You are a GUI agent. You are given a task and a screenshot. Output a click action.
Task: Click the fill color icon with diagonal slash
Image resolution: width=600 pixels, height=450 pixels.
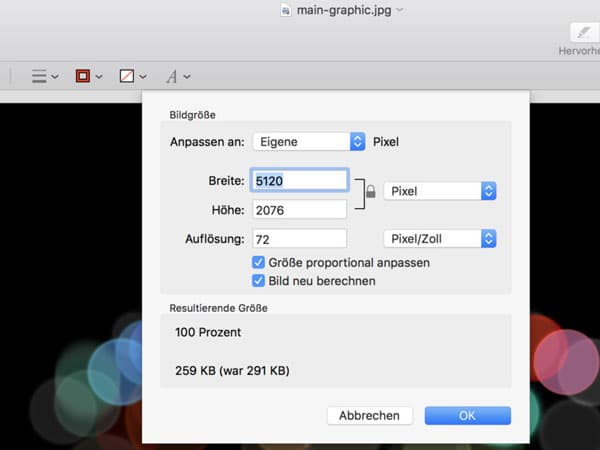pos(127,76)
